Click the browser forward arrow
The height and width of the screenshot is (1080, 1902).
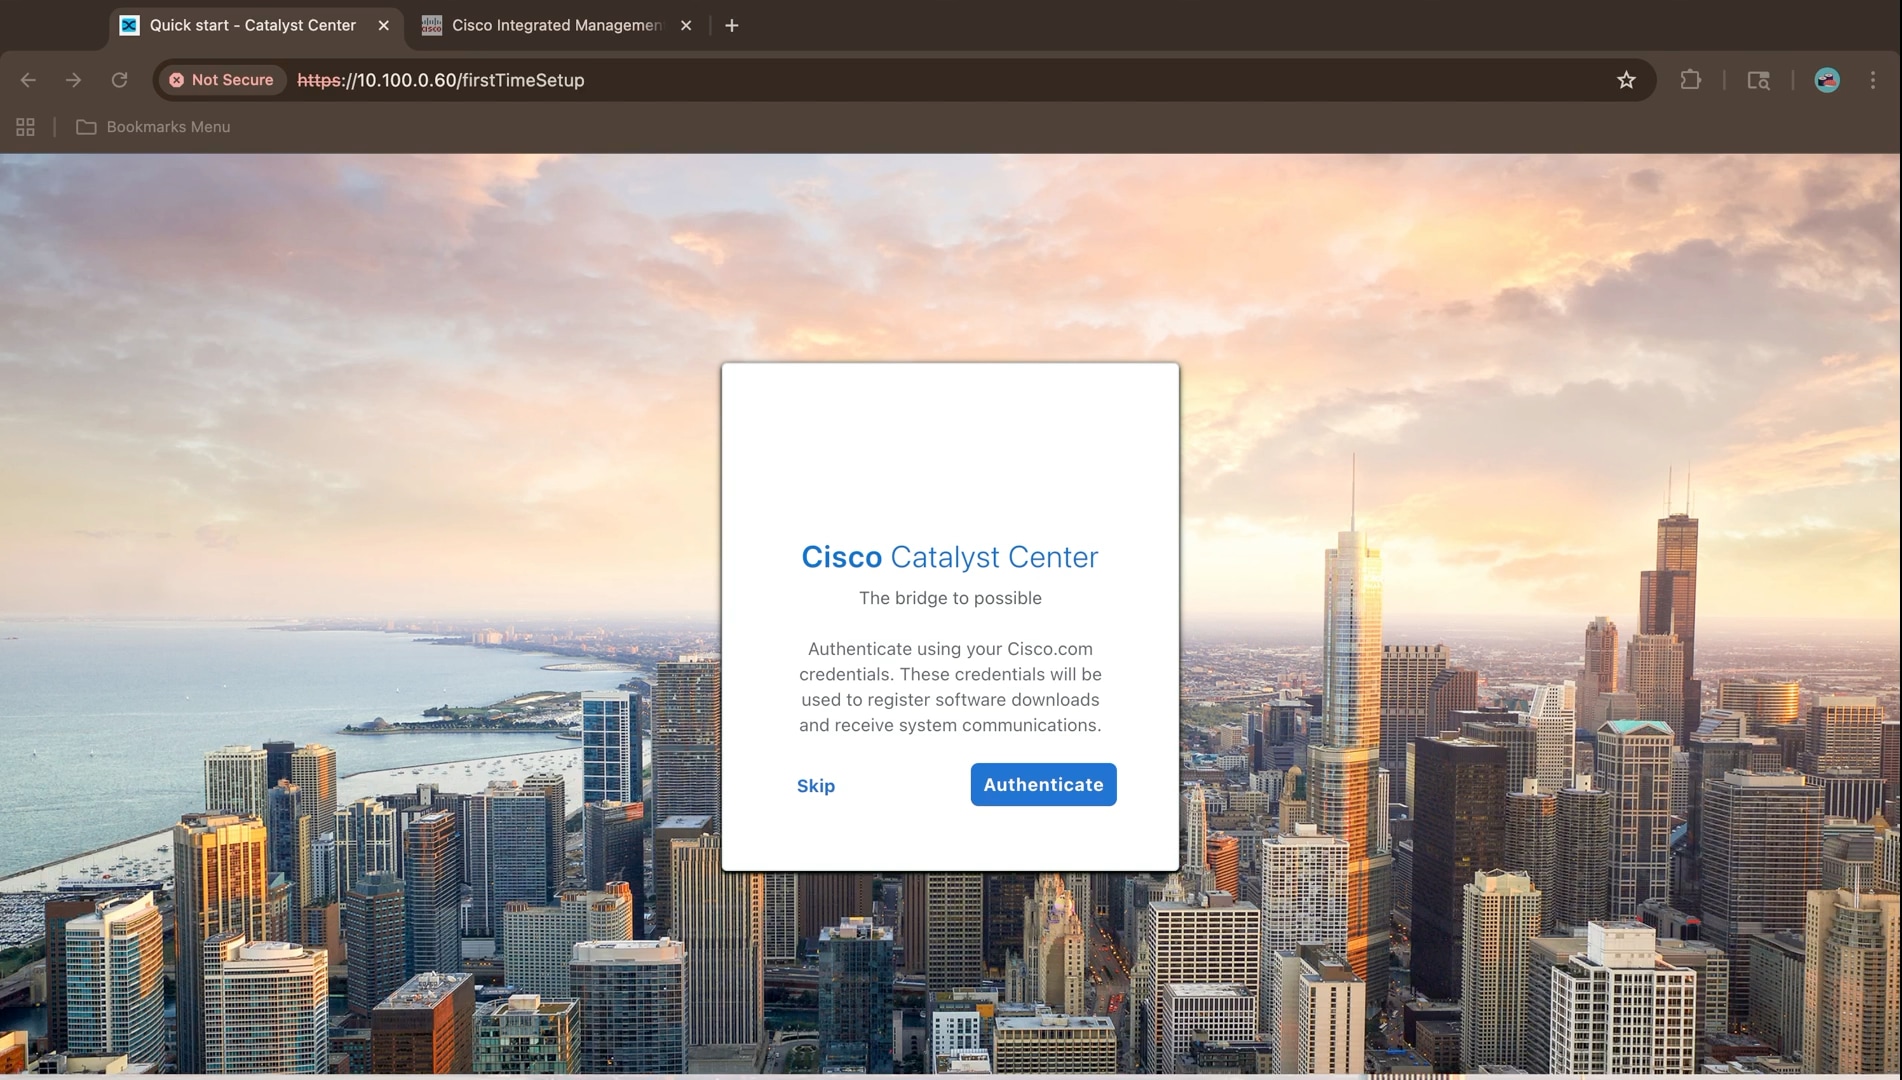[73, 80]
